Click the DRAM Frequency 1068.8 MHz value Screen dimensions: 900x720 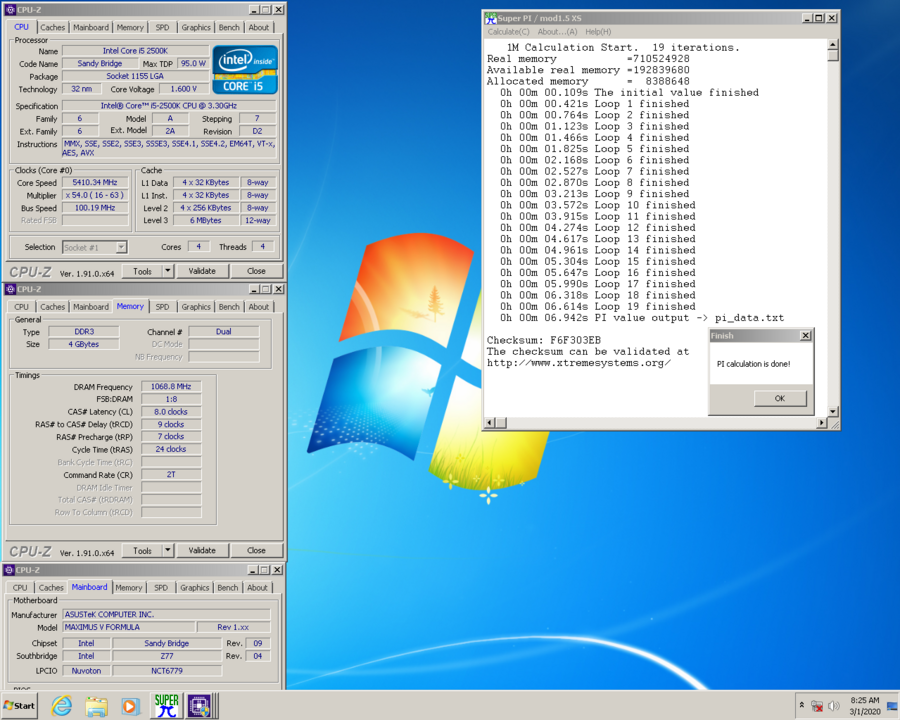[x=171, y=386]
